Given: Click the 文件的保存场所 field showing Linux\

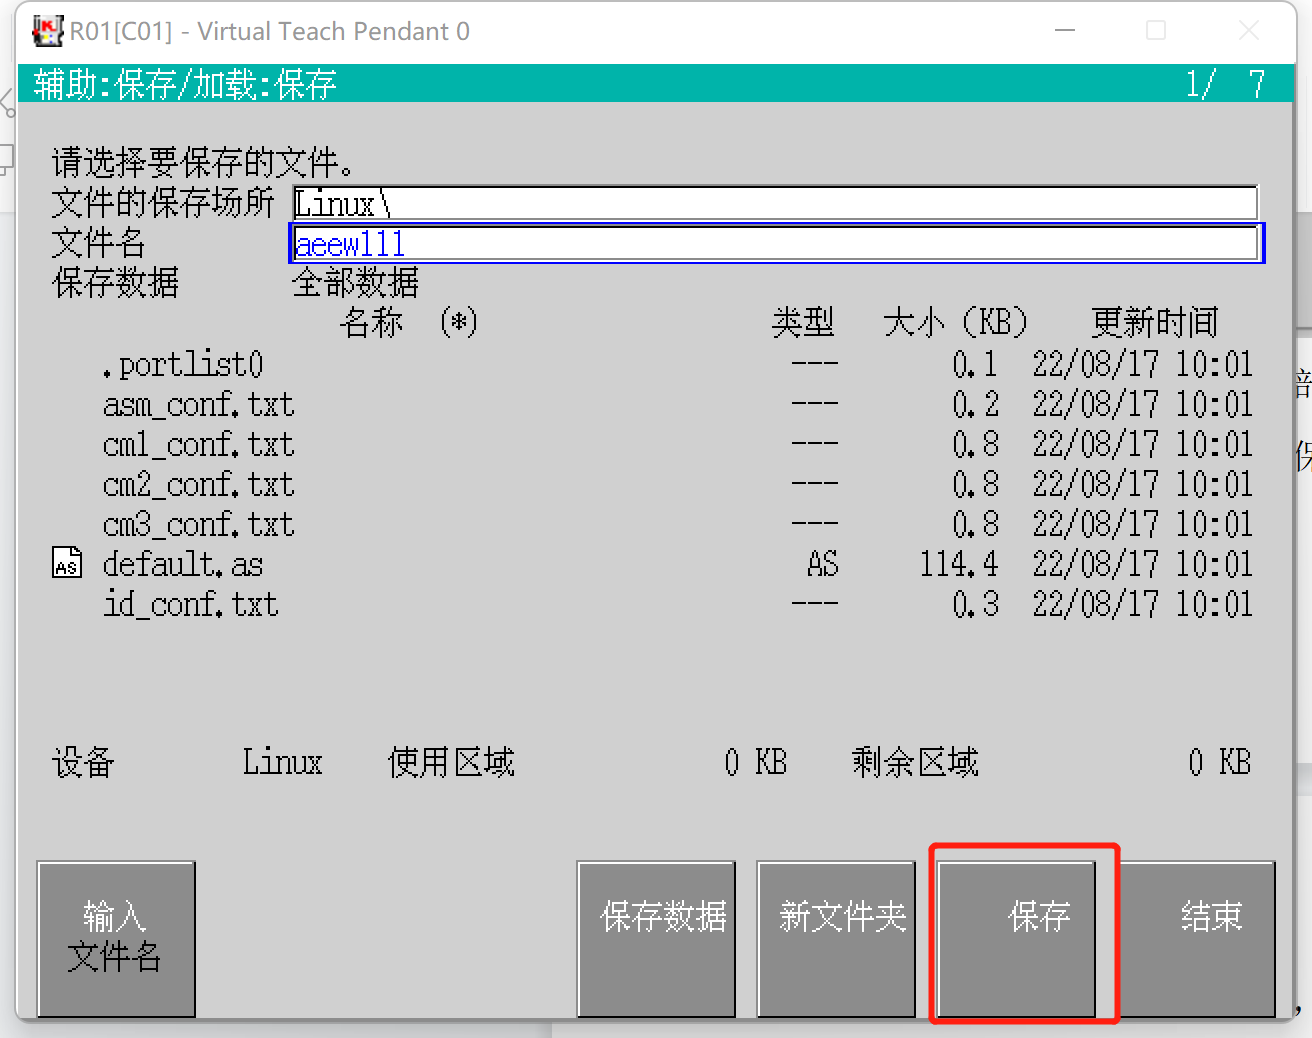Looking at the screenshot, I should point(775,203).
